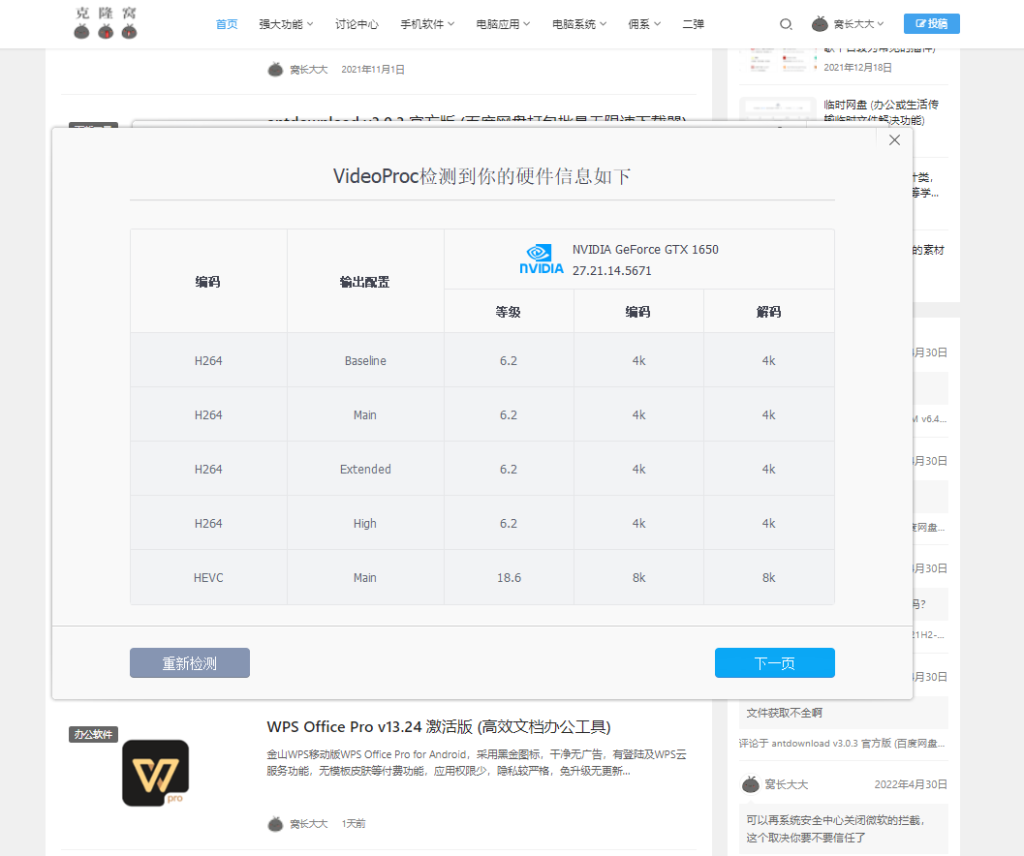The image size is (1024, 856).
Task: Open the 临时网盘 sidebar article link
Action: click(881, 112)
